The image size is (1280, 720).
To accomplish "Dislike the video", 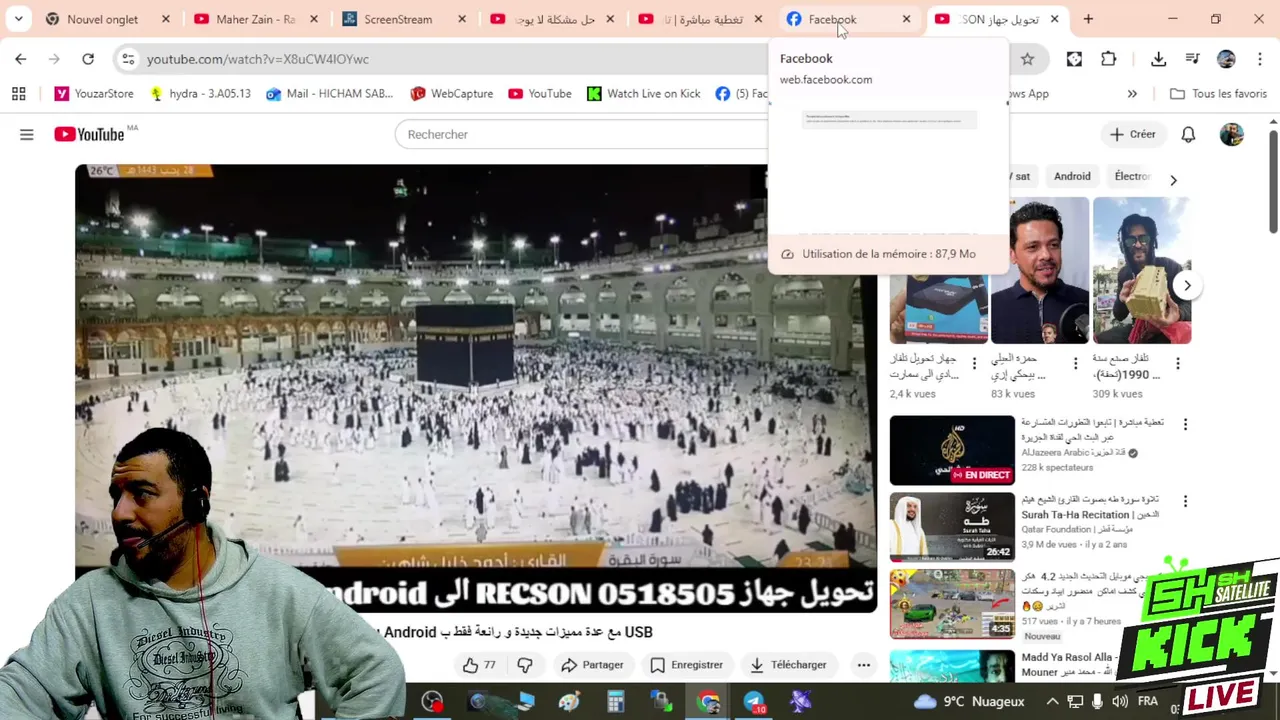I will pyautogui.click(x=525, y=665).
